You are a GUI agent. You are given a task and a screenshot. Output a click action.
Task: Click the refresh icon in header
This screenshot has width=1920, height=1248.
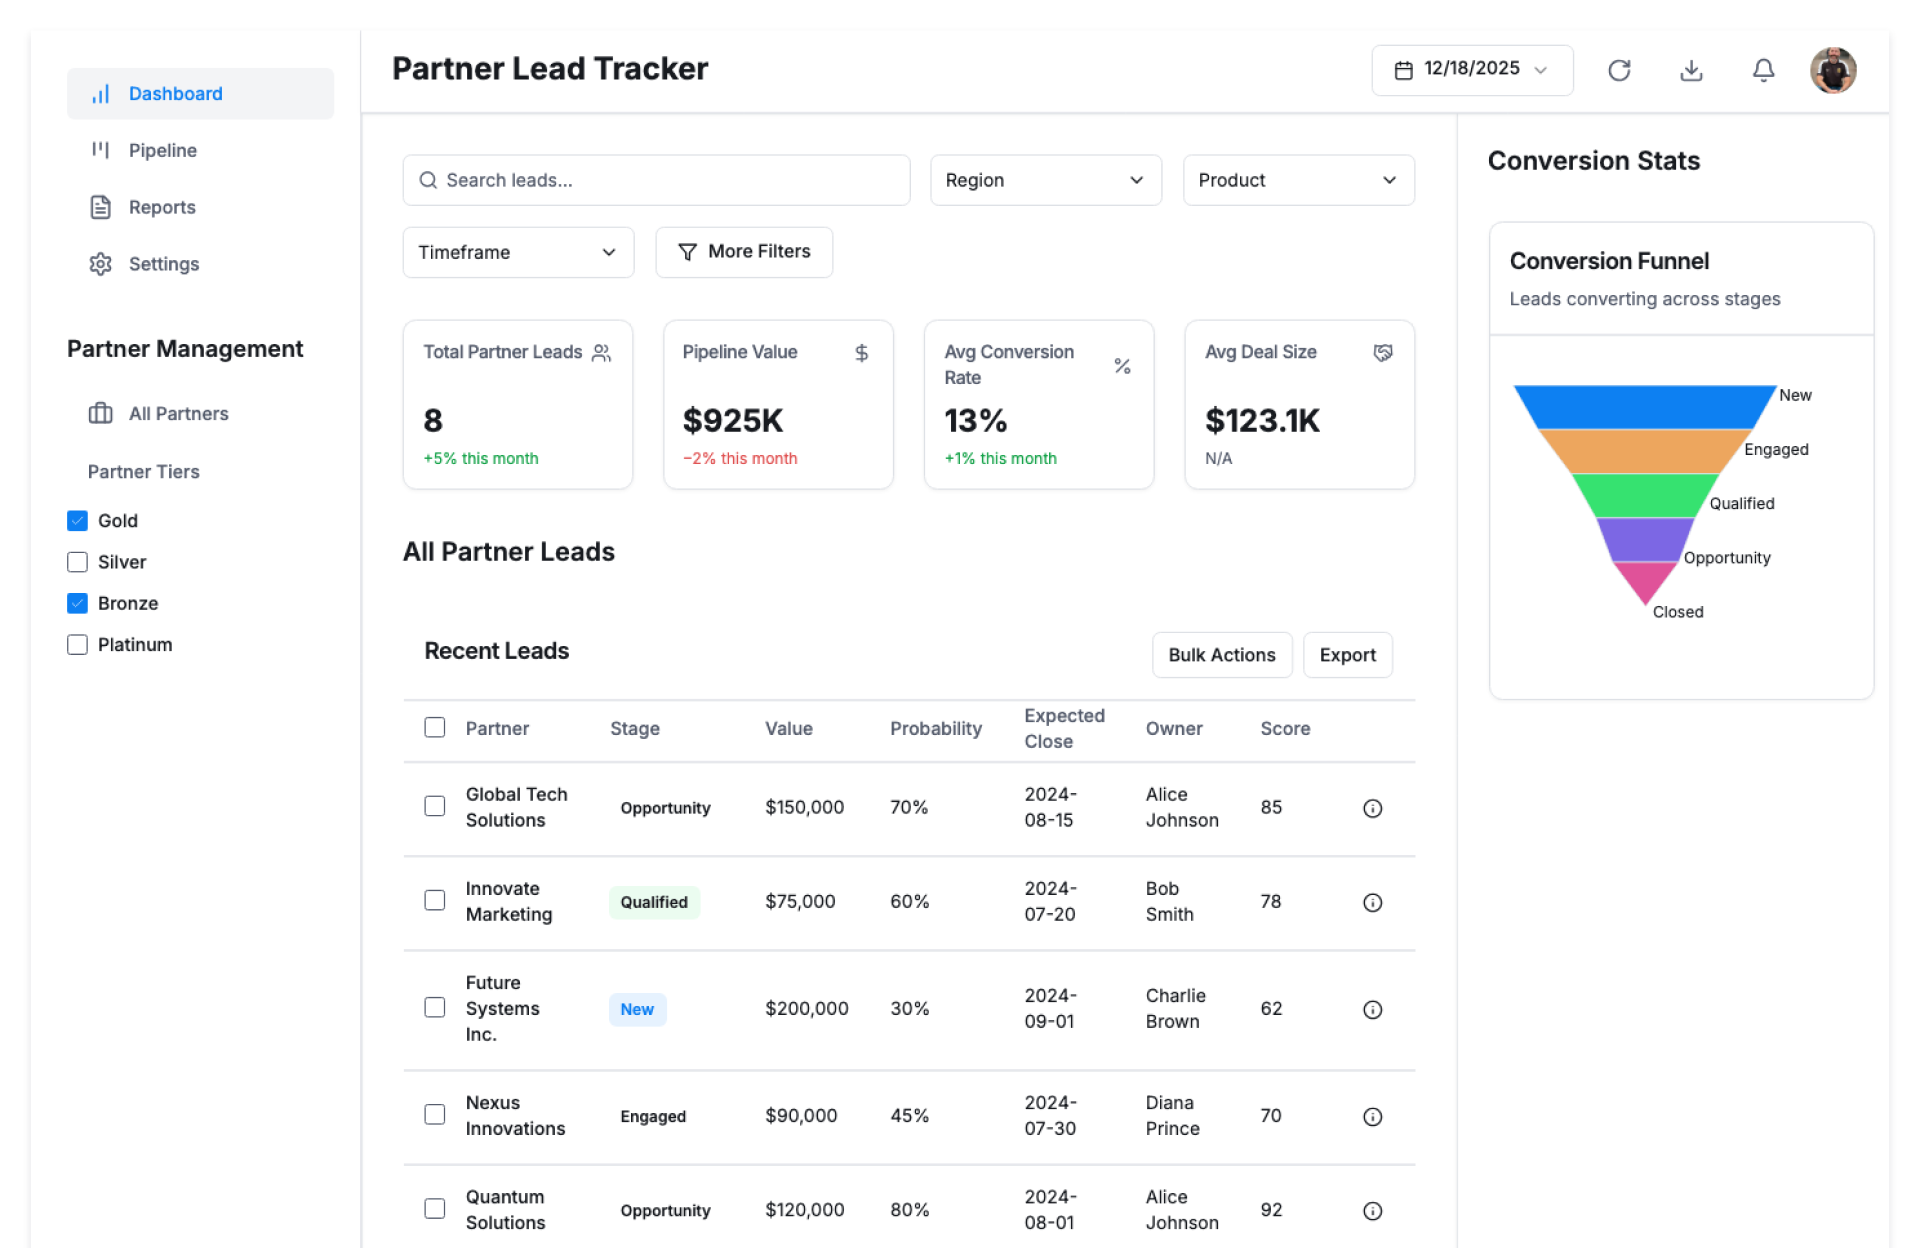tap(1618, 70)
